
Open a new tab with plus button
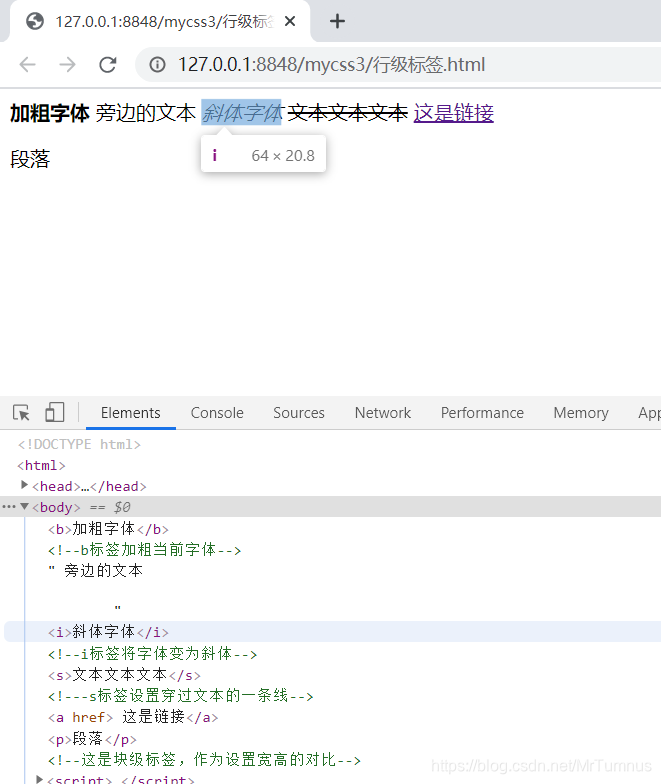pyautogui.click(x=338, y=21)
